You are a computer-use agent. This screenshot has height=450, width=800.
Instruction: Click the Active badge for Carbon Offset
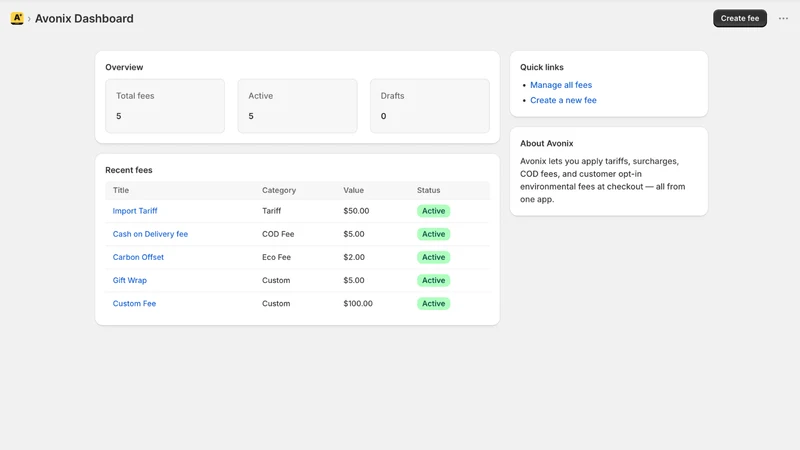[433, 257]
